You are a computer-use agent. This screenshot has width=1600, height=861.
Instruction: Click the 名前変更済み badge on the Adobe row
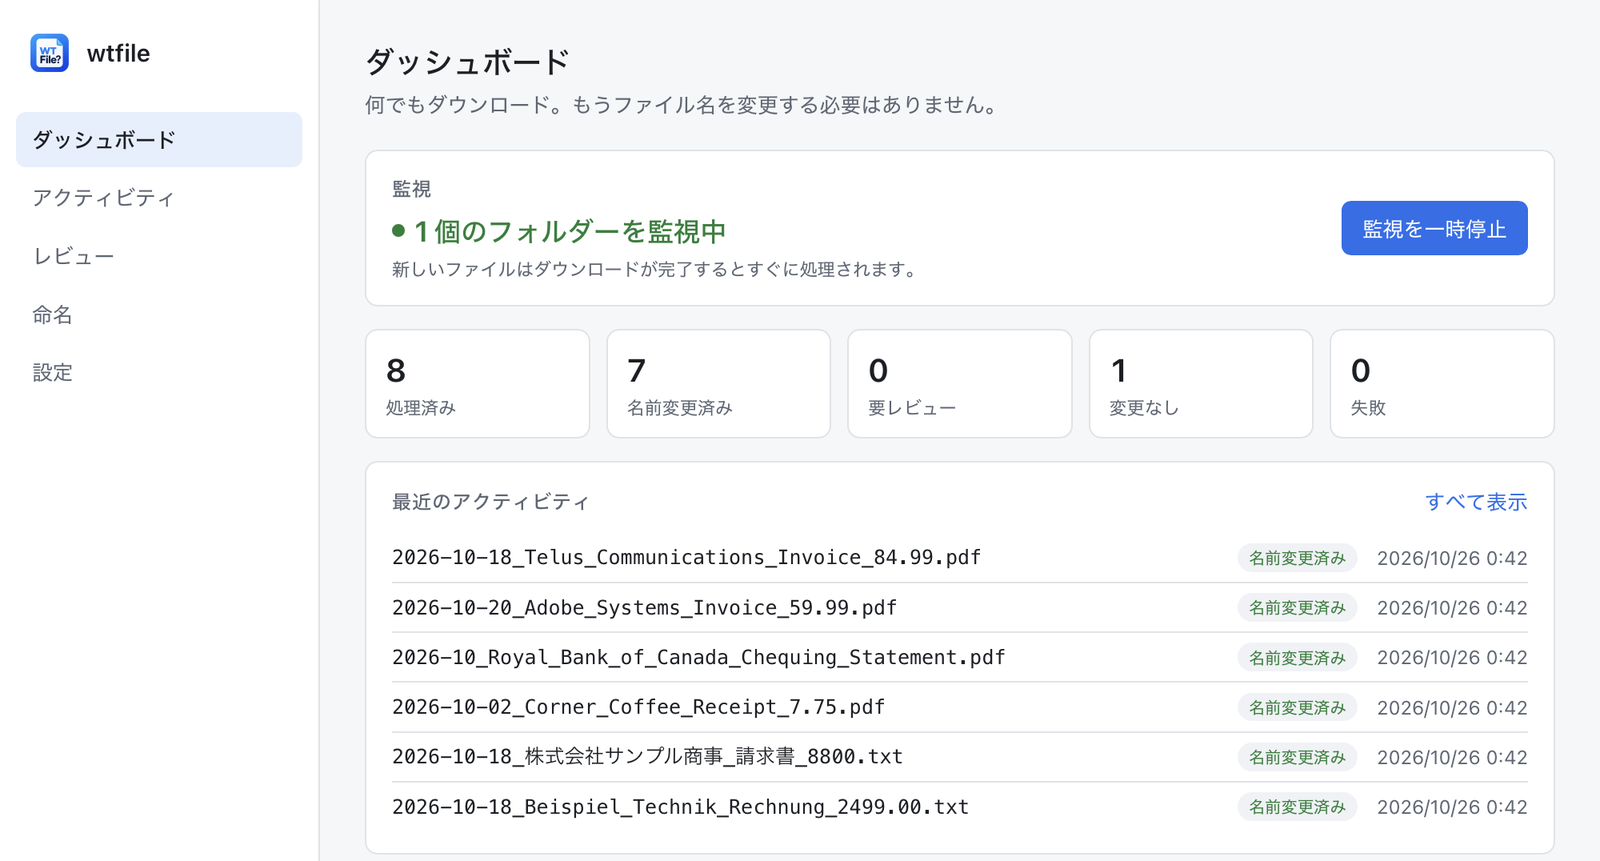coord(1297,608)
